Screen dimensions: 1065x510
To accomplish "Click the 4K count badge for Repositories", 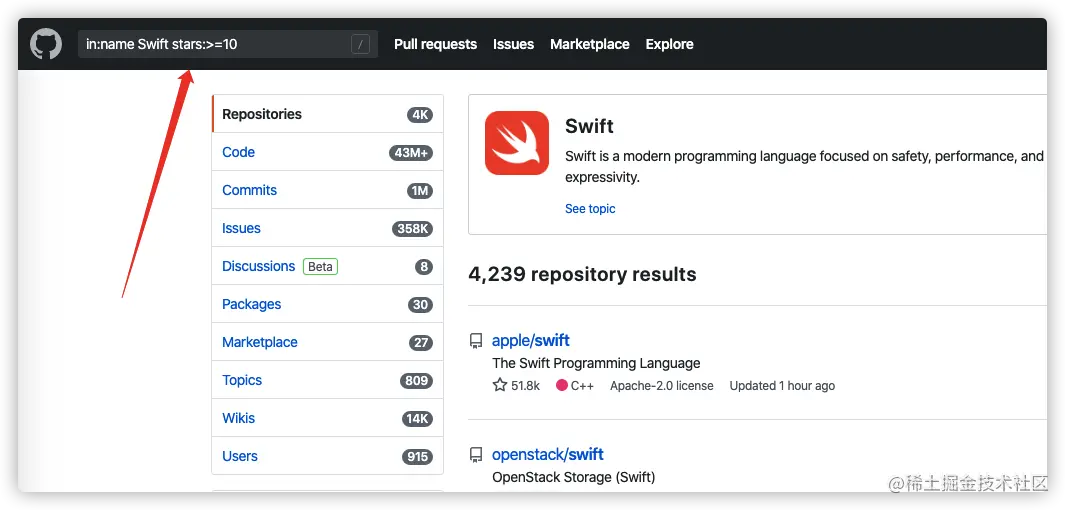I will point(420,115).
